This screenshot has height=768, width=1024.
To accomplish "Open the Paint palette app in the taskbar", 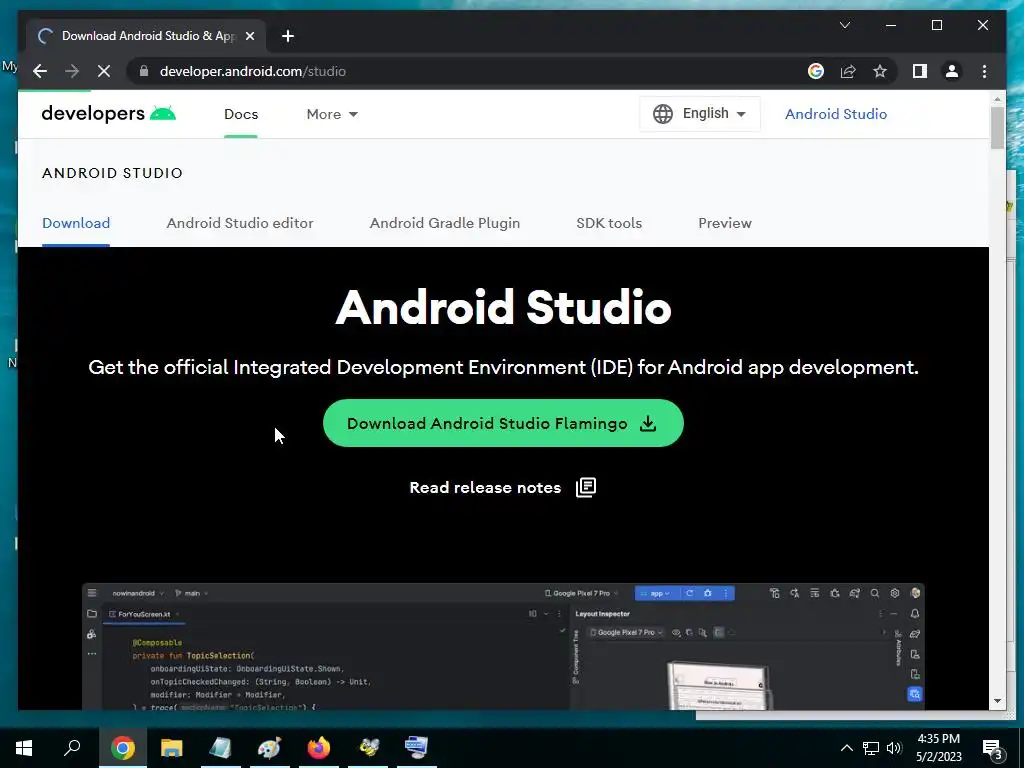I will (270, 748).
